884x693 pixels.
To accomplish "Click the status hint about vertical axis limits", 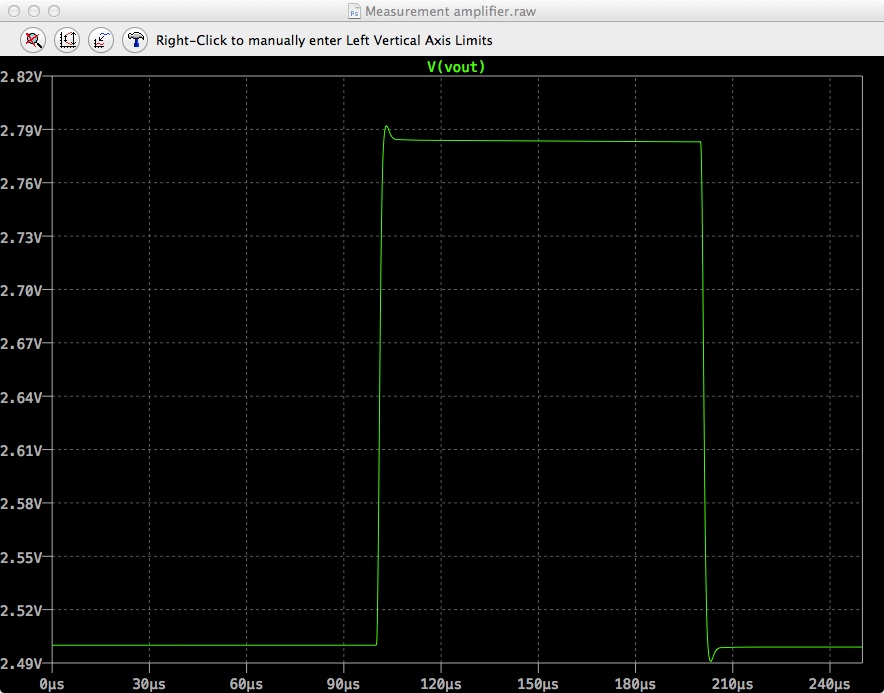I will [324, 41].
